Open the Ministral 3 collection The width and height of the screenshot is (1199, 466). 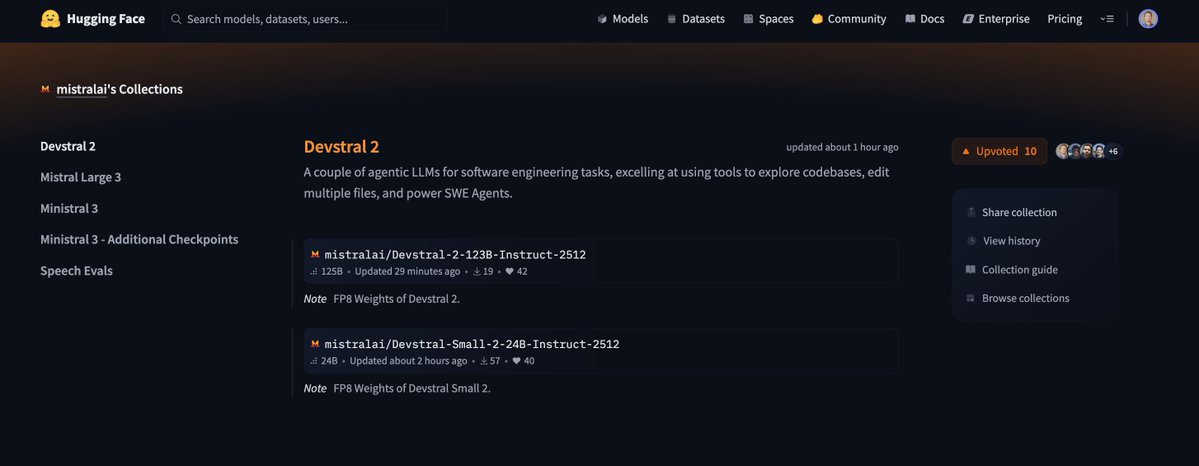point(69,208)
